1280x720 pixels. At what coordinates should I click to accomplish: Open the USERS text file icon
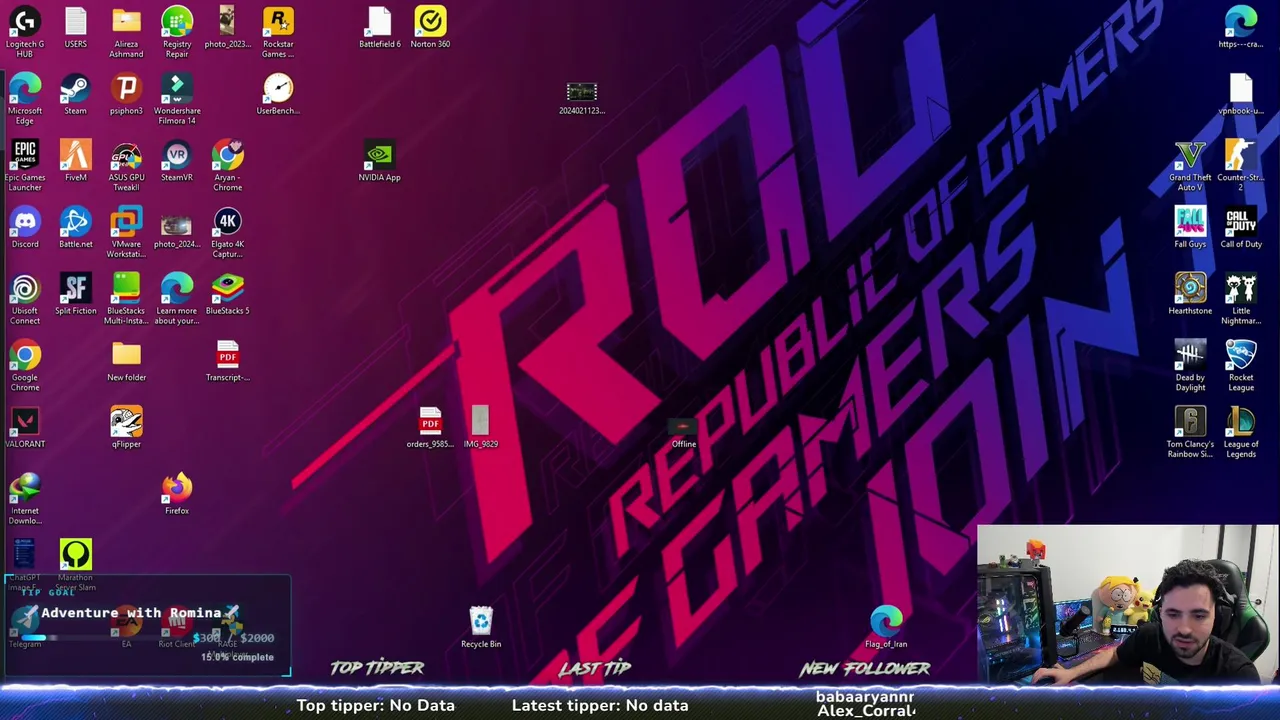click(x=75, y=27)
